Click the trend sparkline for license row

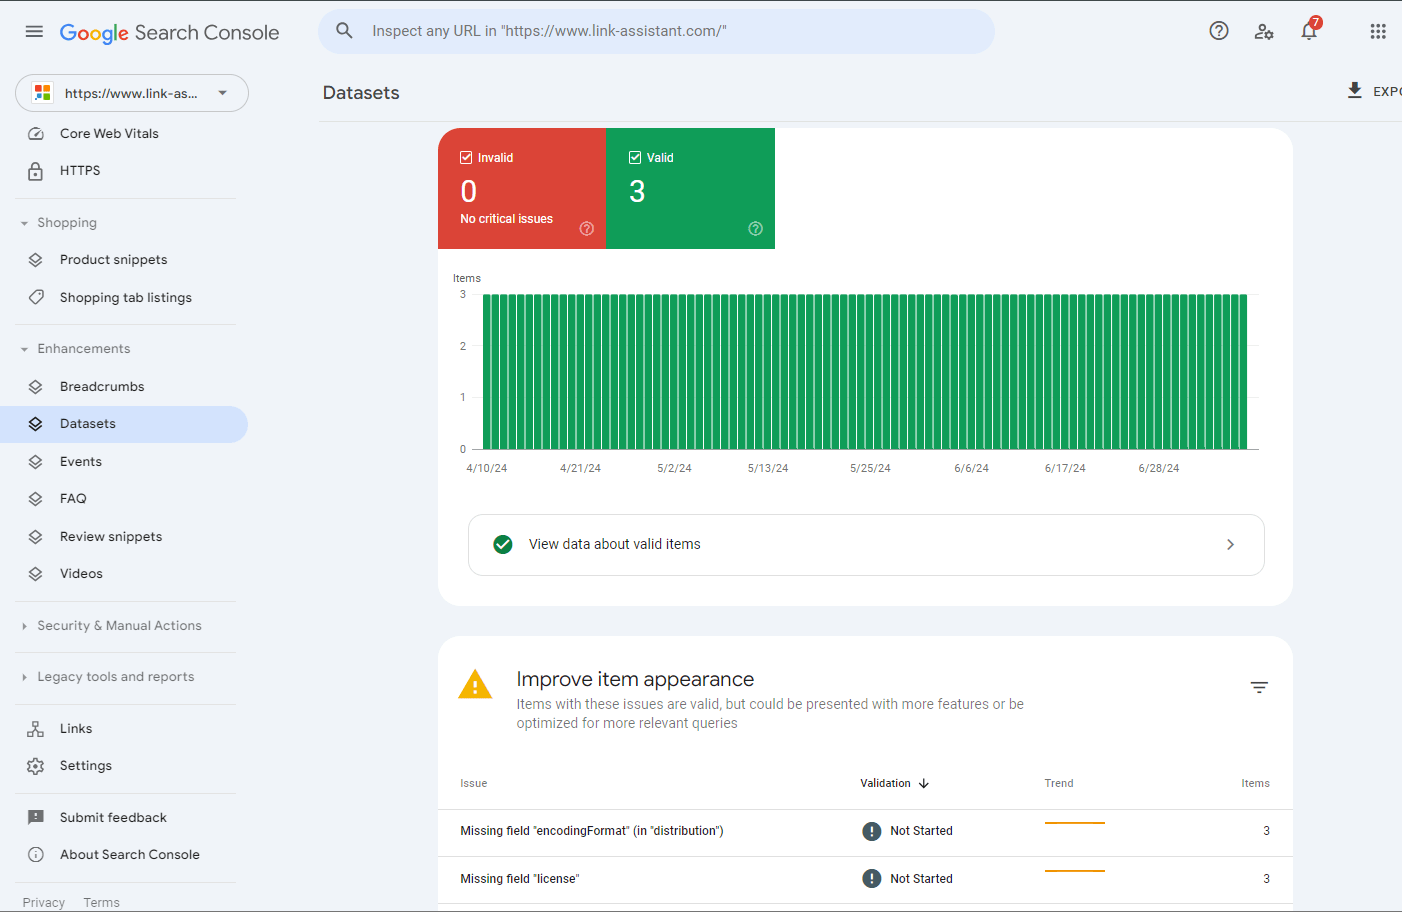pos(1075,871)
